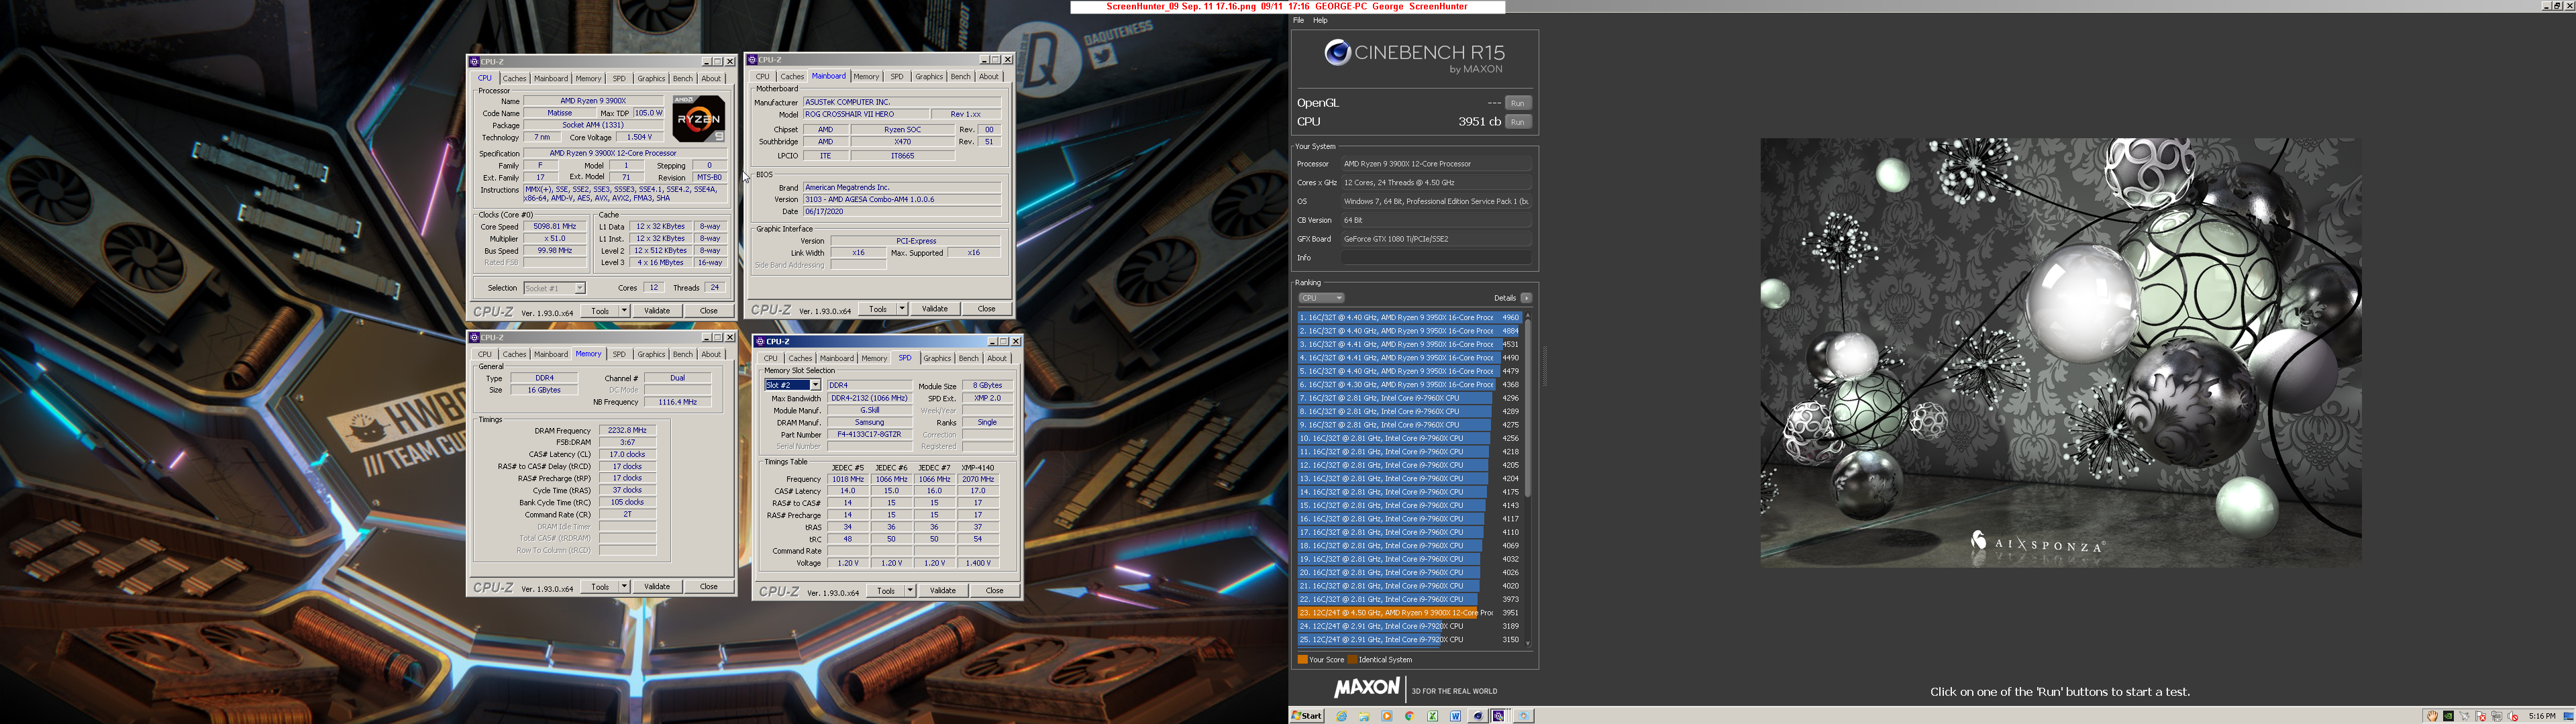Screen dimensions: 2576x724
Task: Open SPD tab in Memory window
Action: 619,354
